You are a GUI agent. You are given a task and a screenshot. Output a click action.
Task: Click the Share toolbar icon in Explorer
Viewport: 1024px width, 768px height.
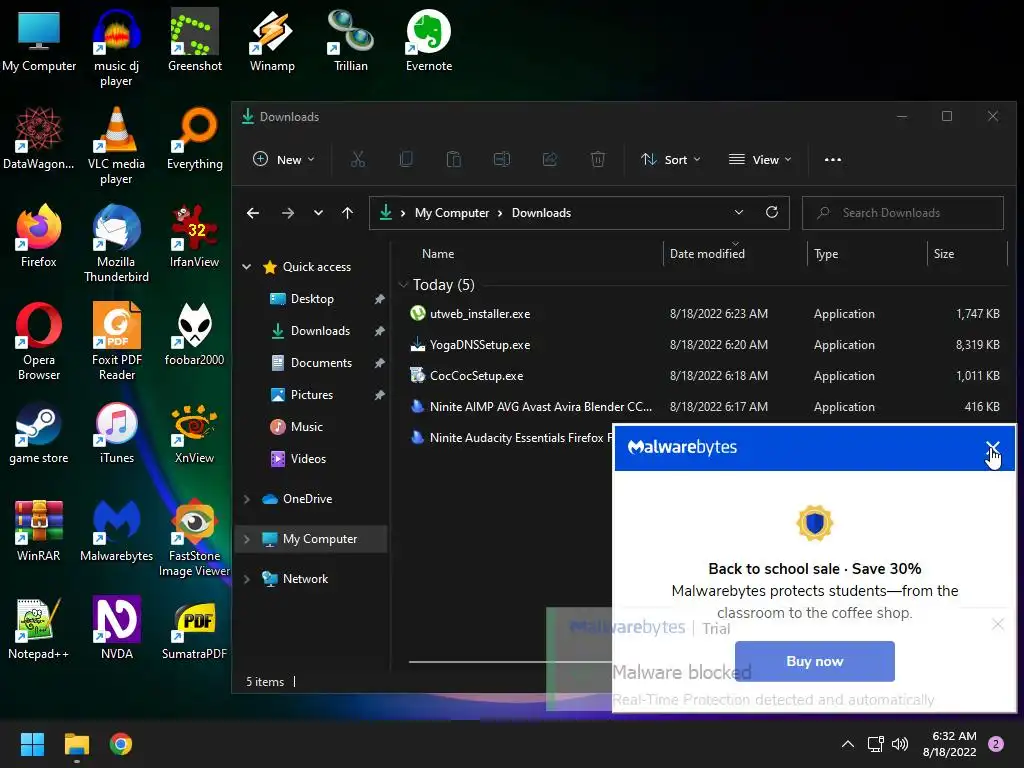(x=550, y=159)
